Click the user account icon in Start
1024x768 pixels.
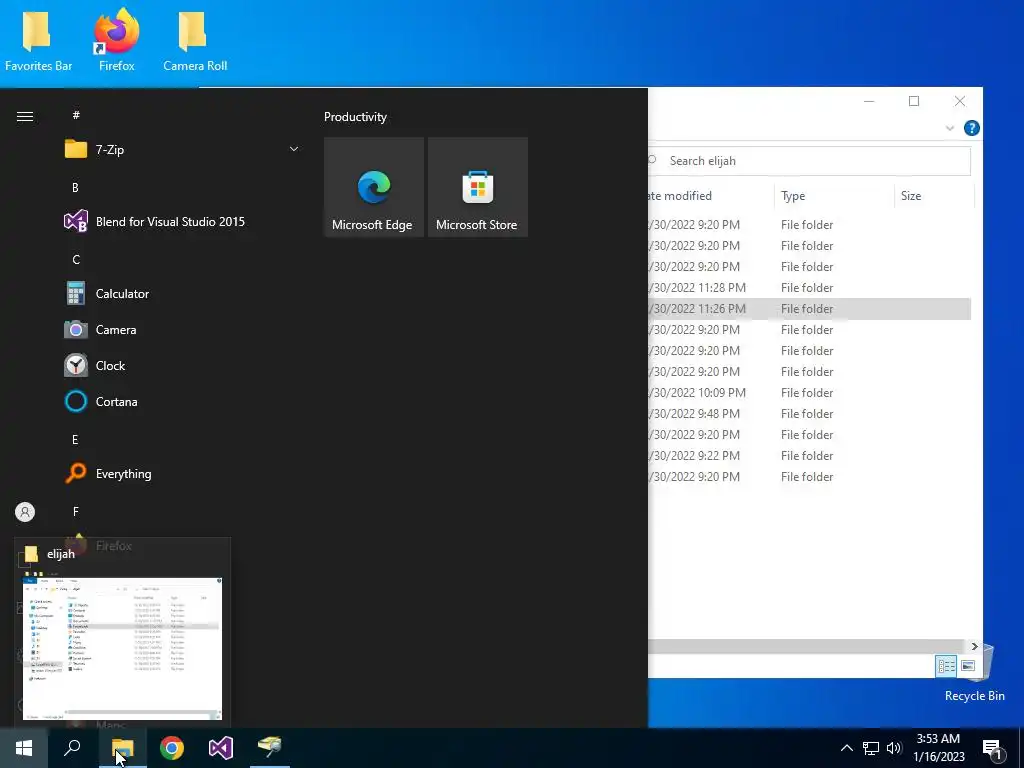click(x=25, y=512)
